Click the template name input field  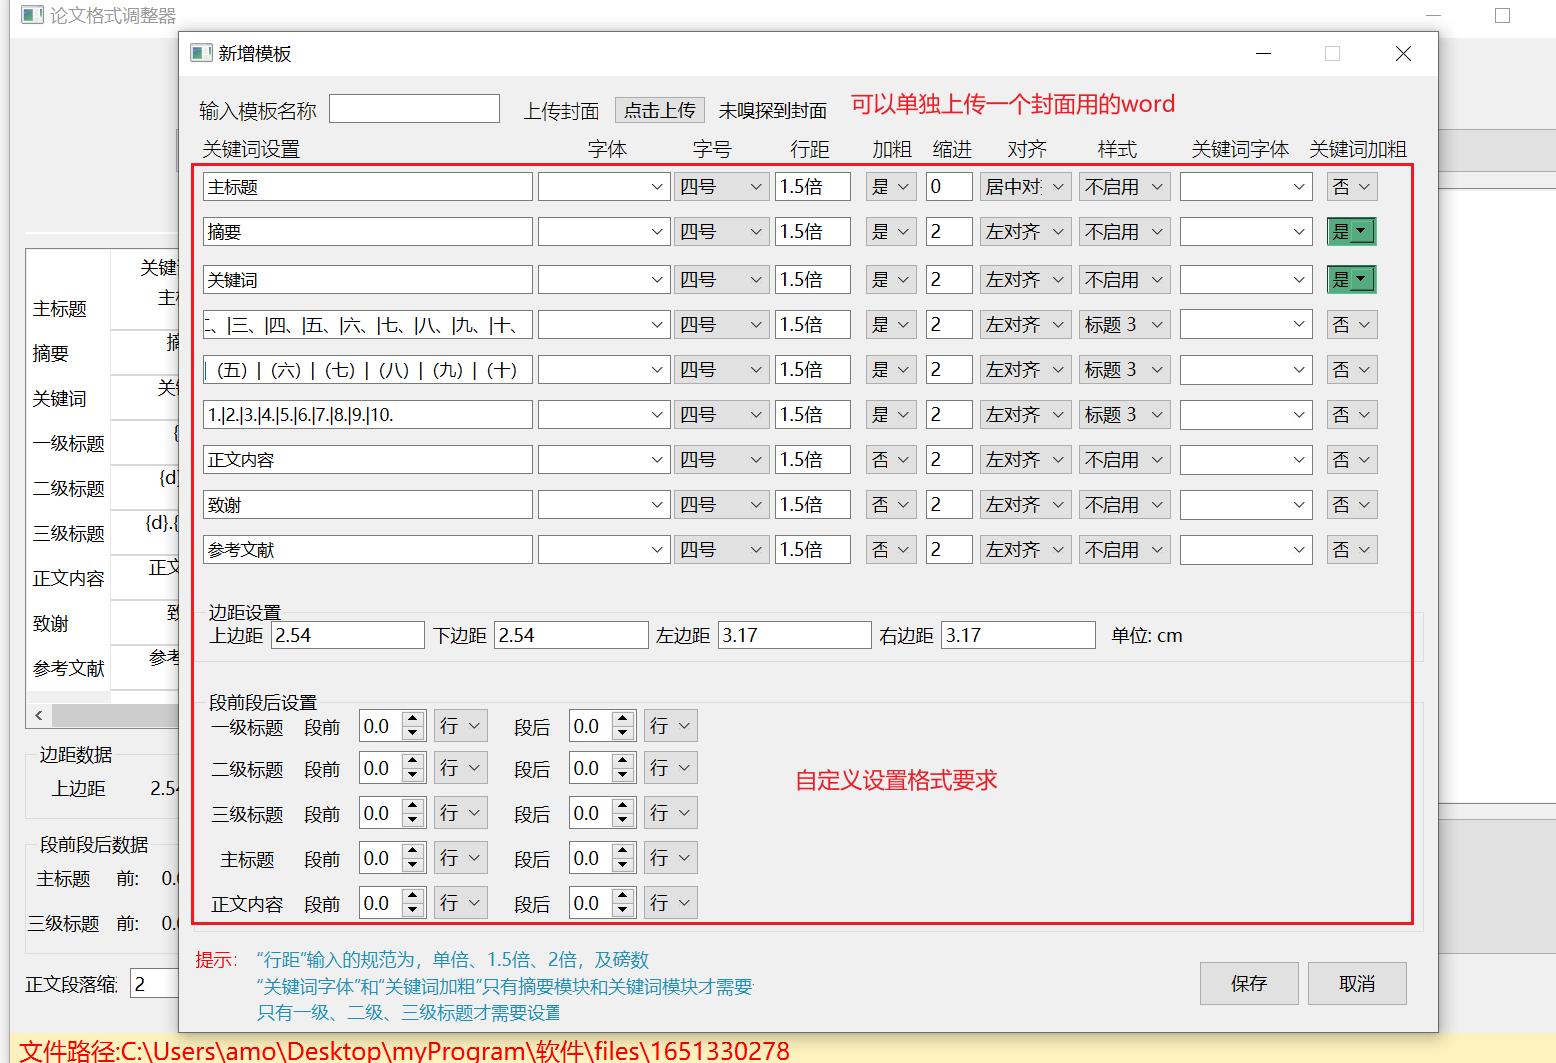pyautogui.click(x=414, y=109)
